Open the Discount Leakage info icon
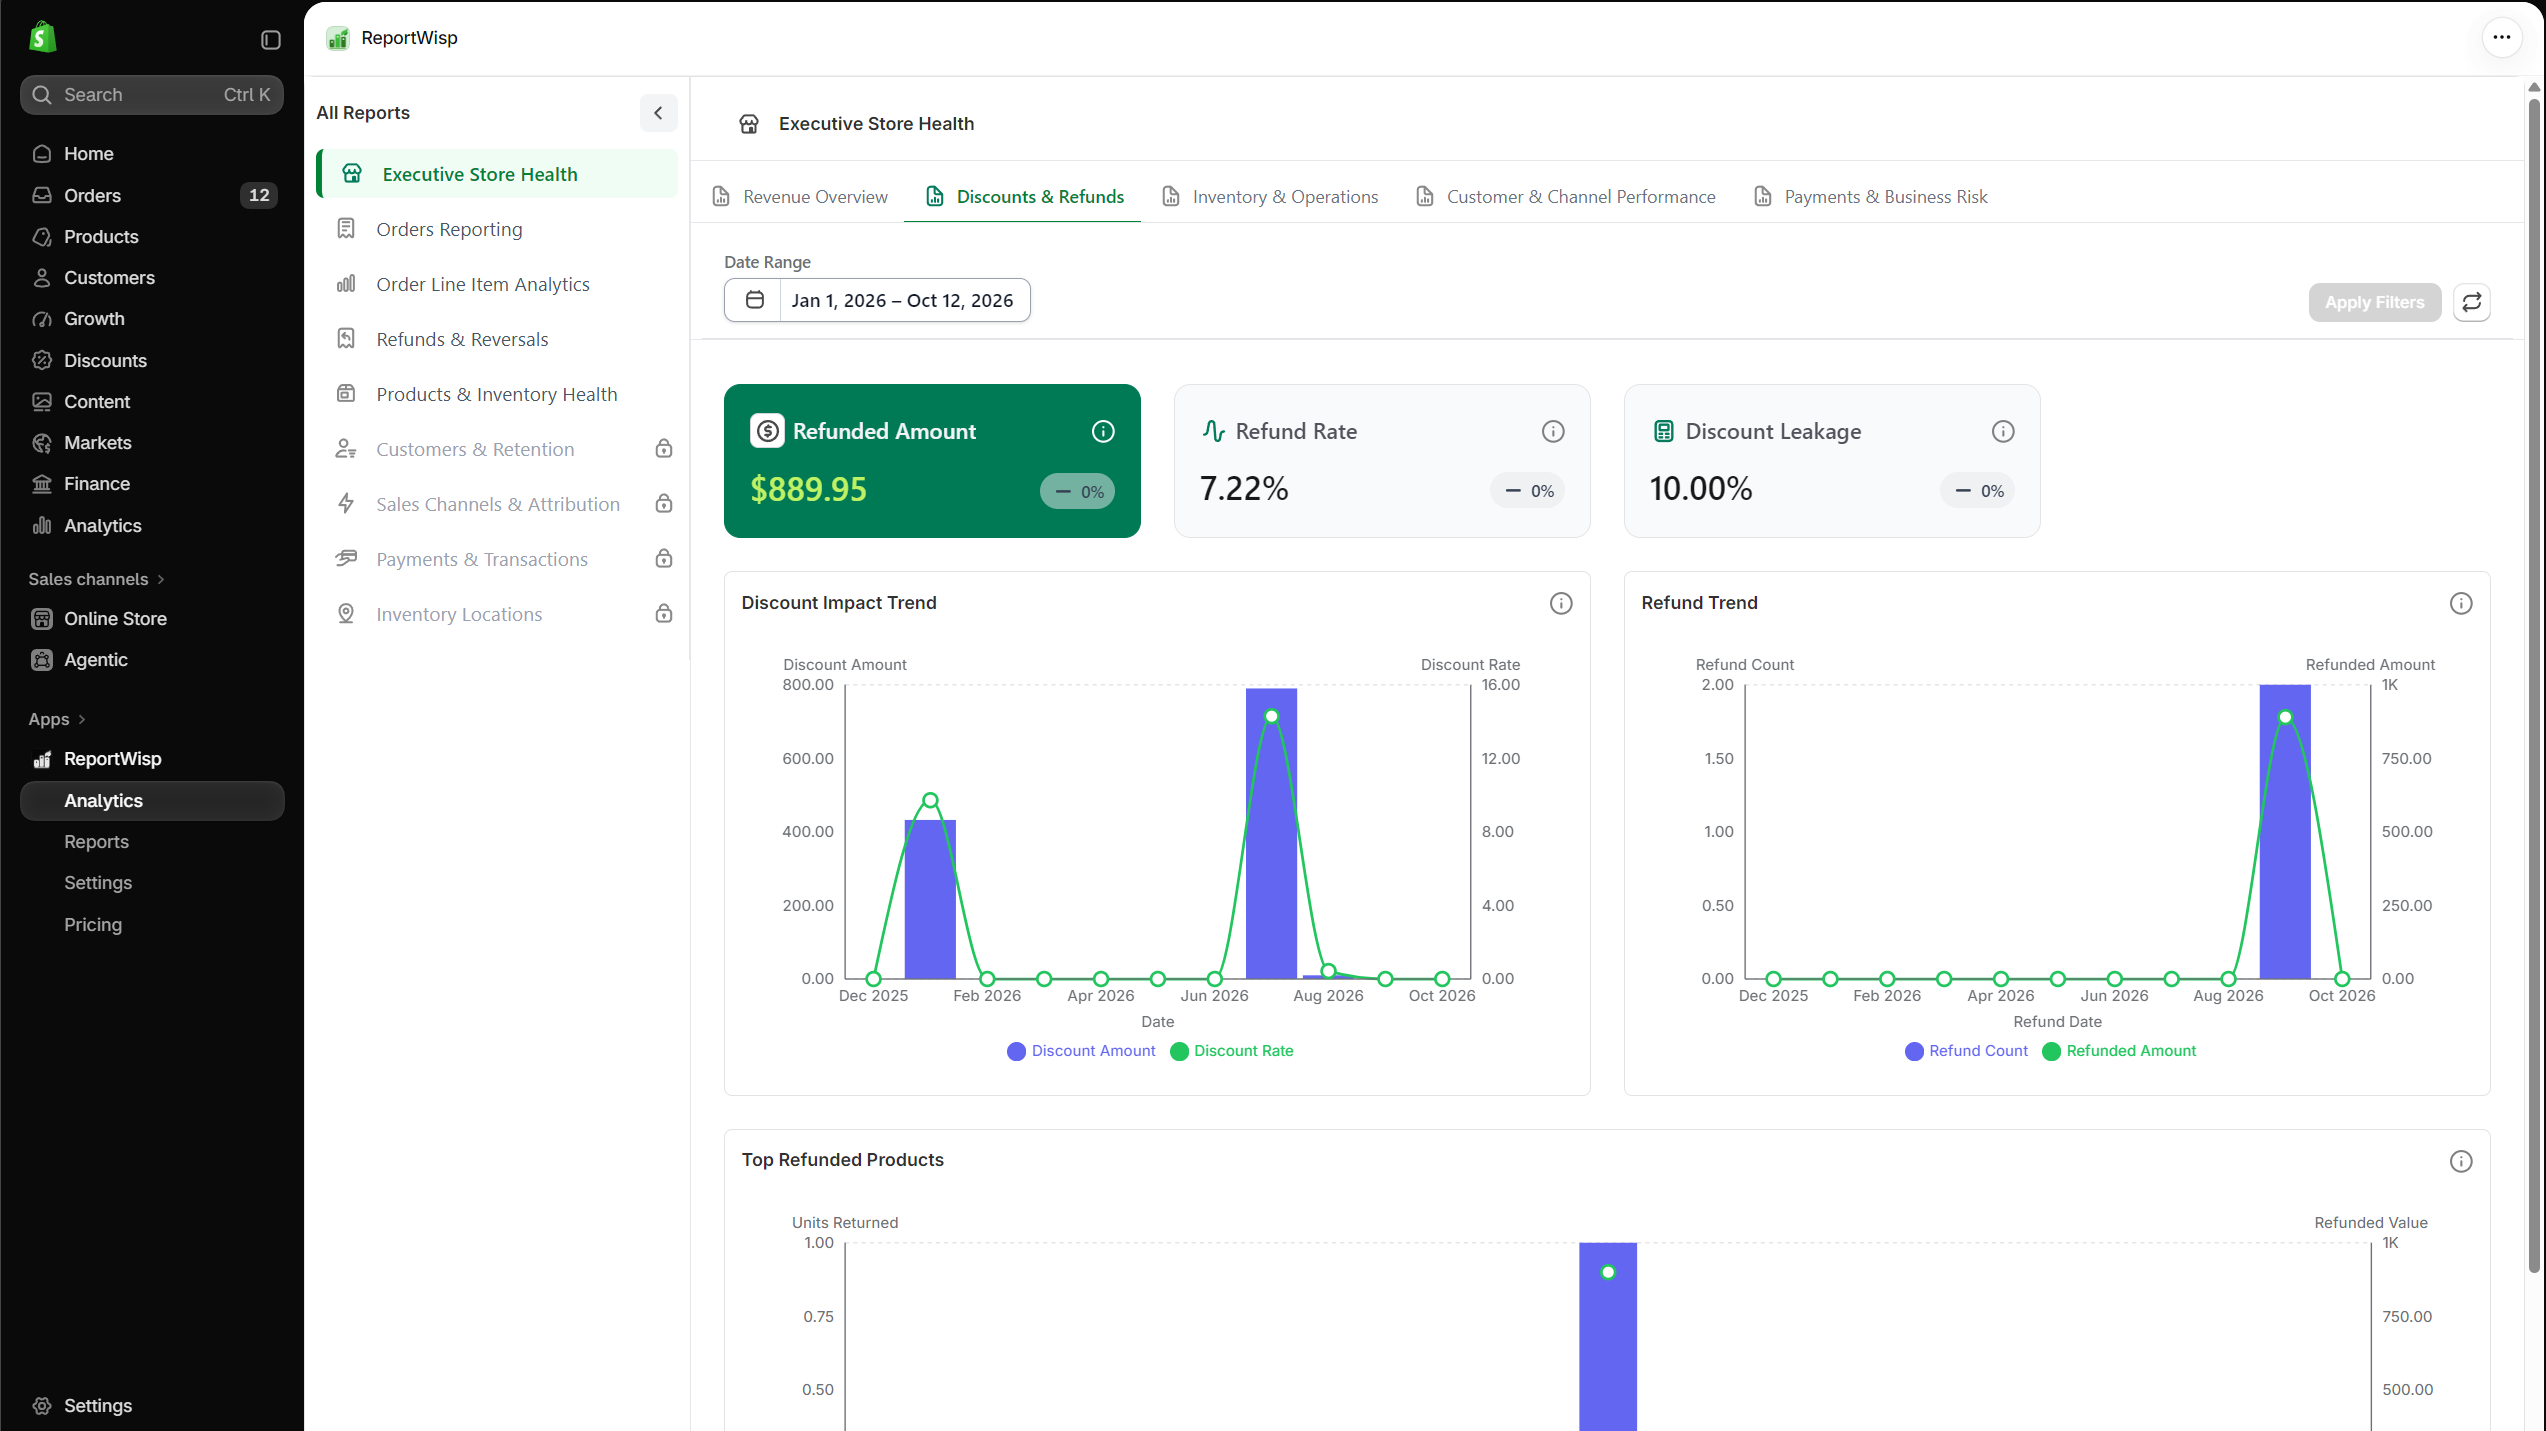Image resolution: width=2546 pixels, height=1431 pixels. coord(2003,431)
